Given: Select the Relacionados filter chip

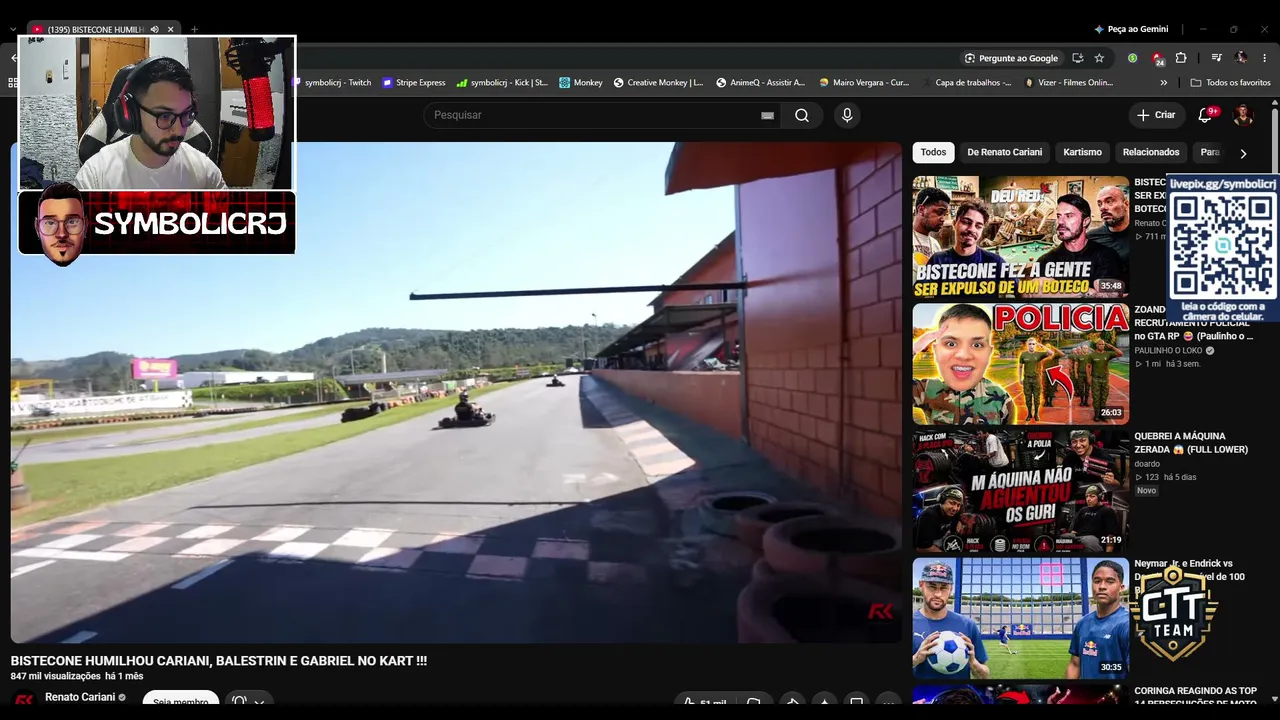Looking at the screenshot, I should coord(1151,153).
